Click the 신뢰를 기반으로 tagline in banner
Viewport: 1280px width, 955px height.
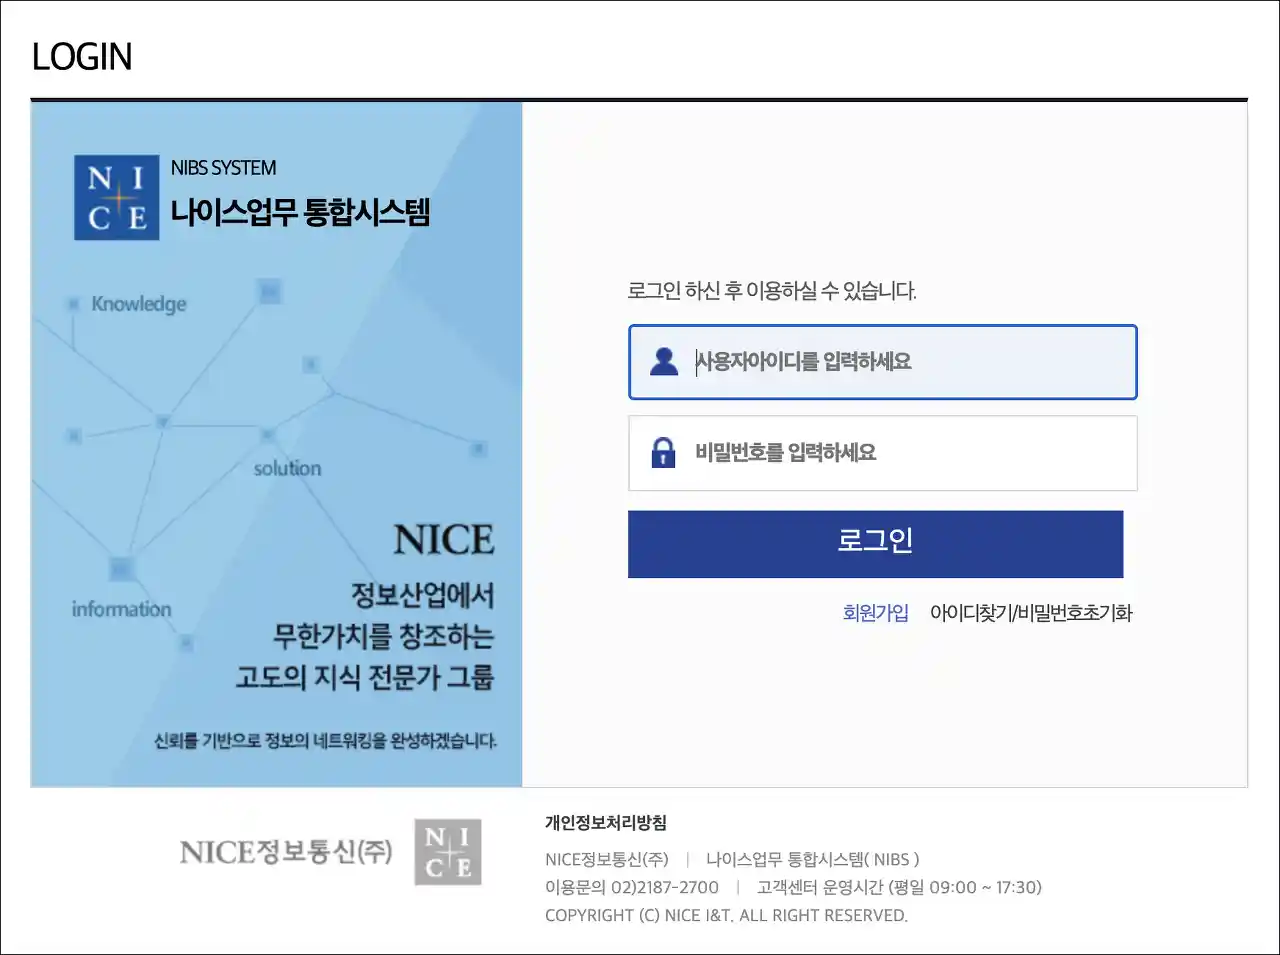click(x=325, y=741)
